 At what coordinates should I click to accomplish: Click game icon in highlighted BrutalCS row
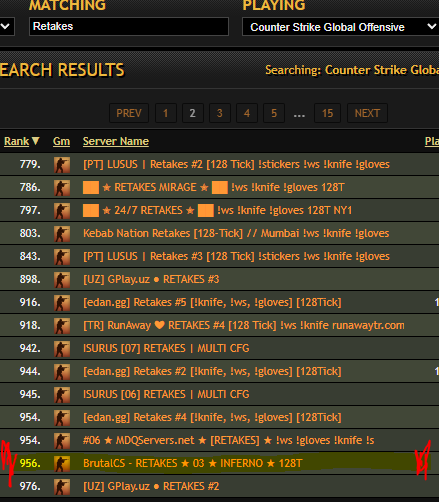(62, 464)
